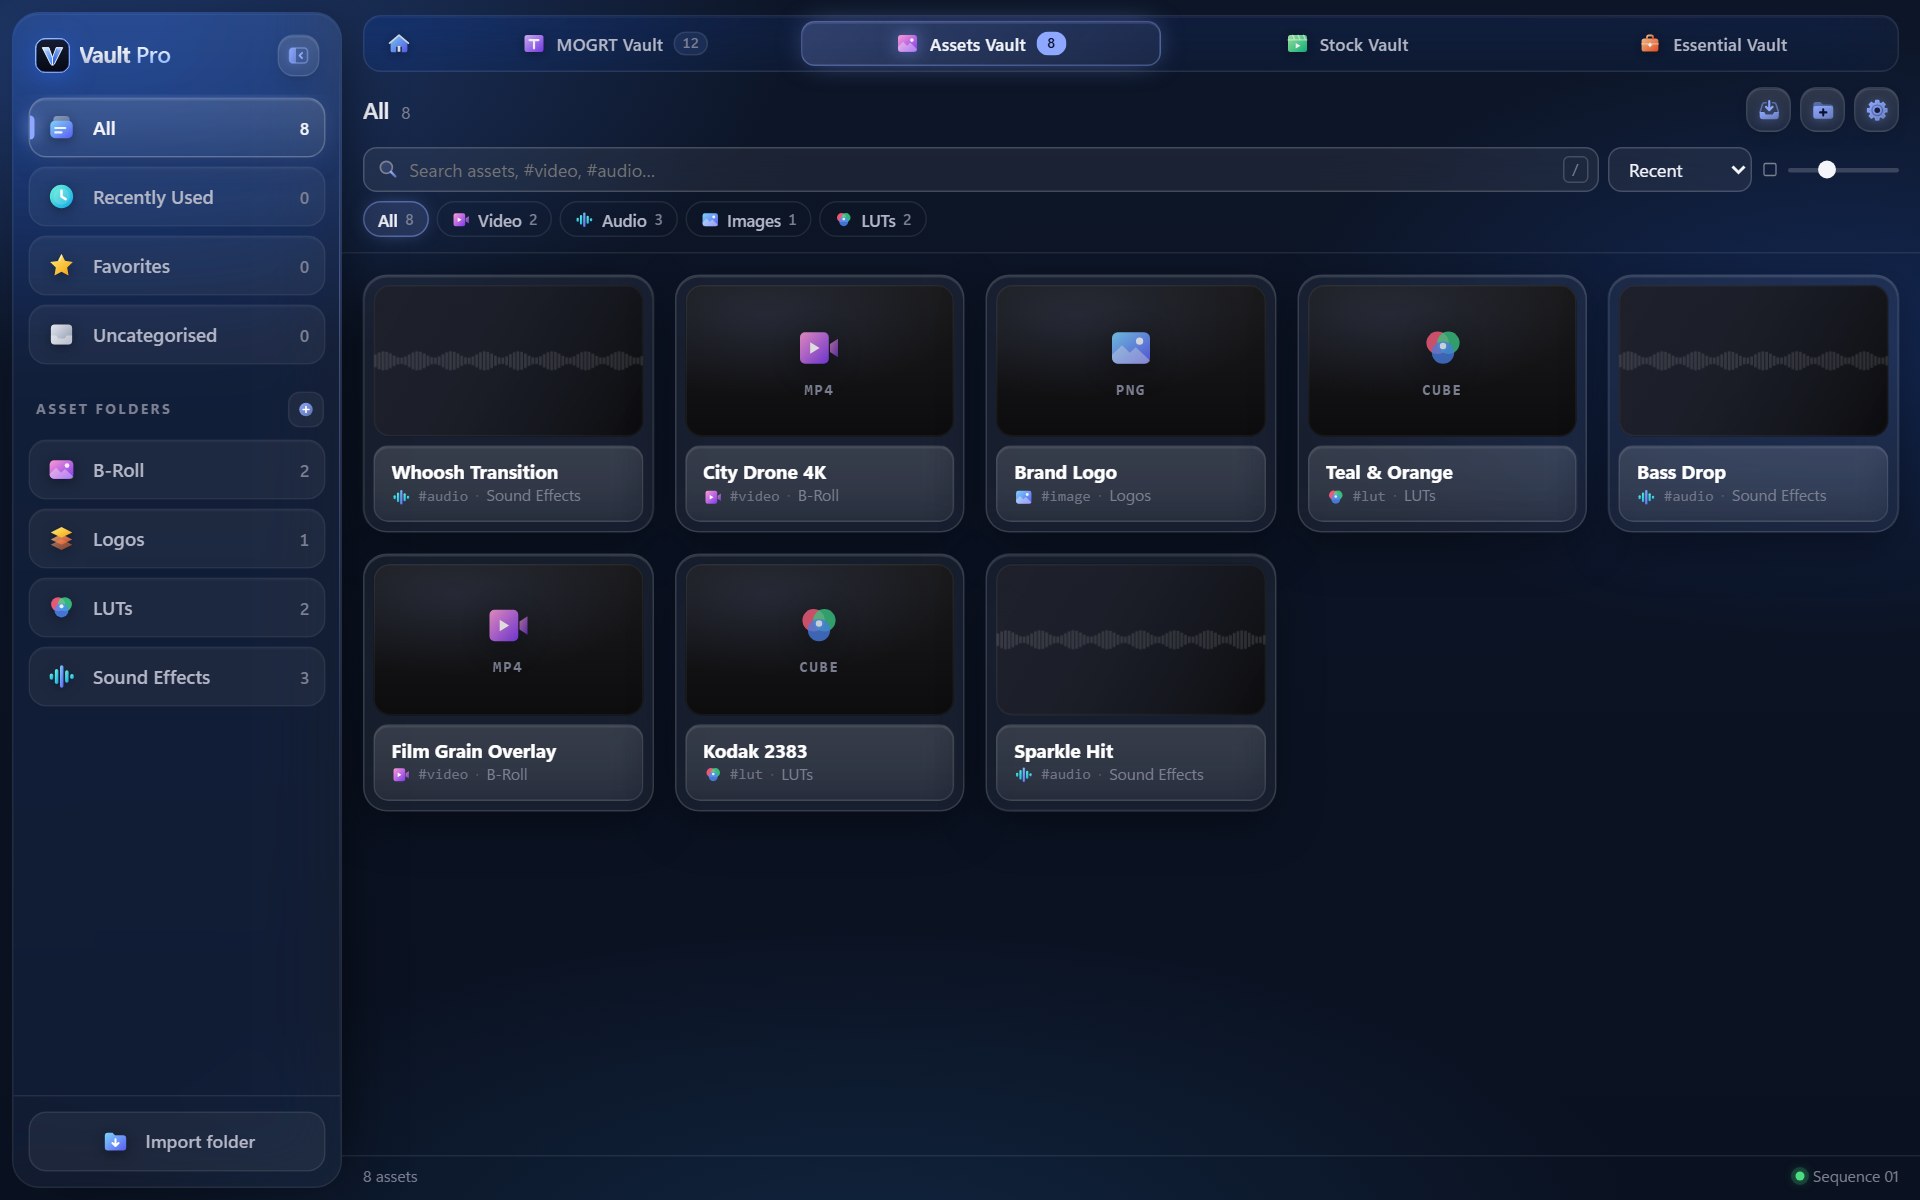Filter by the Video chip

pos(494,220)
